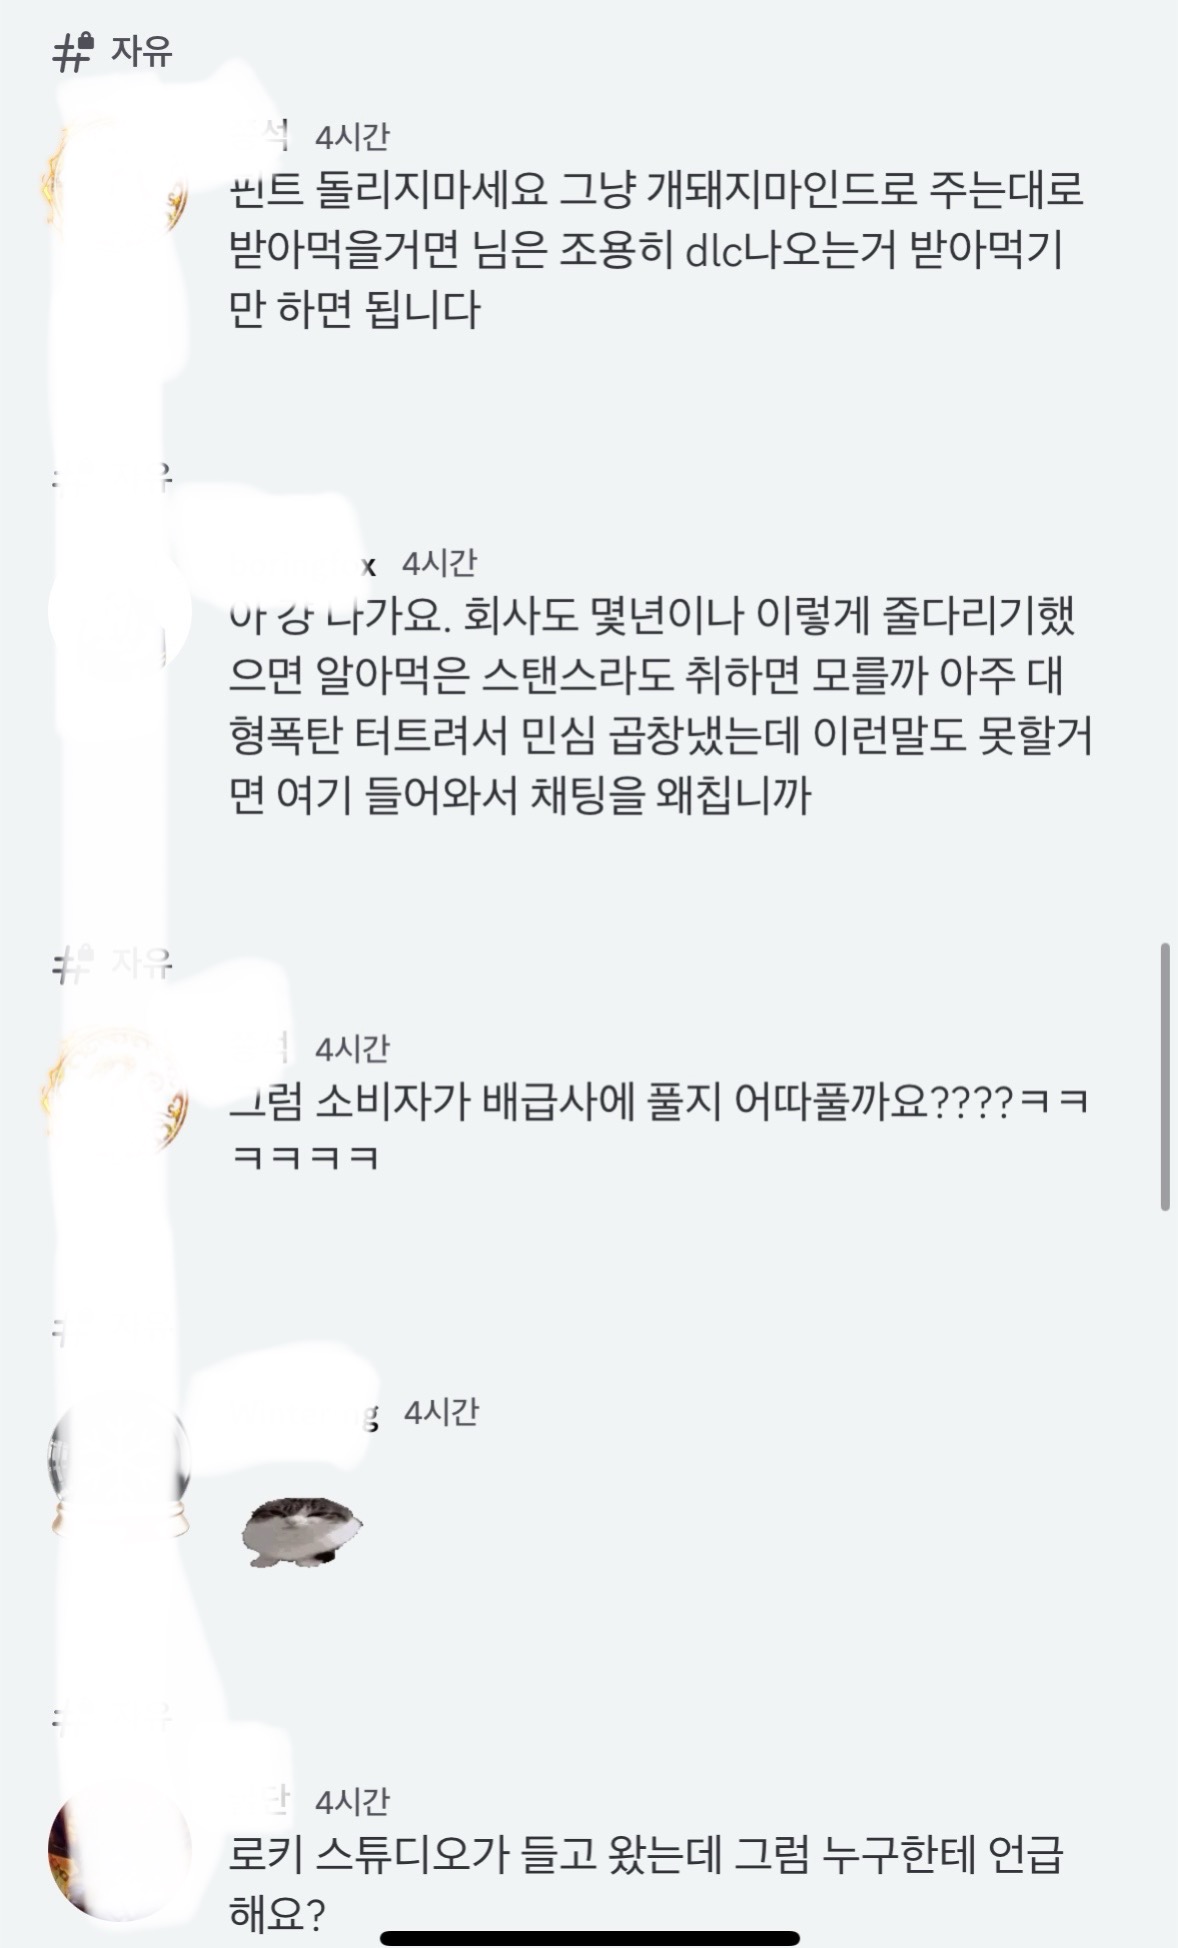This screenshot has width=1178, height=1948.
Task: Click the vertical scrollbar thumb on the right
Action: coord(1165,1076)
